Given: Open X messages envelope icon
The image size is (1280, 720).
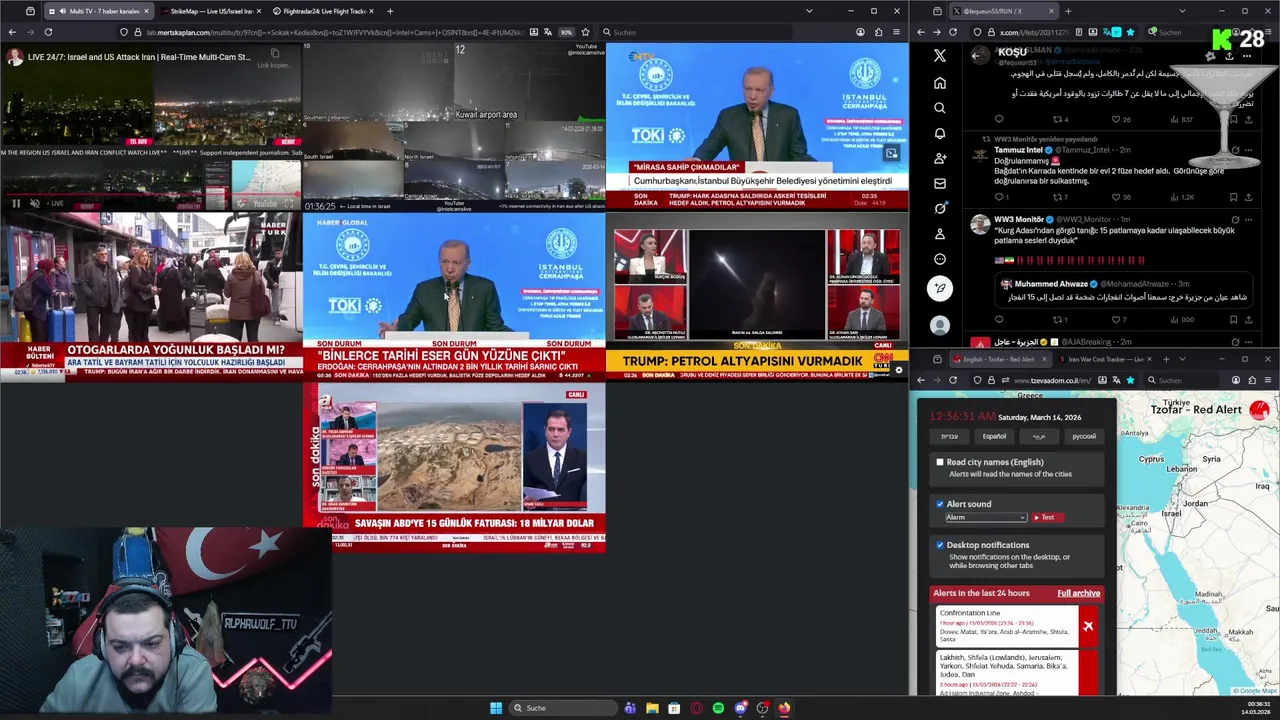Looking at the screenshot, I should (939, 184).
